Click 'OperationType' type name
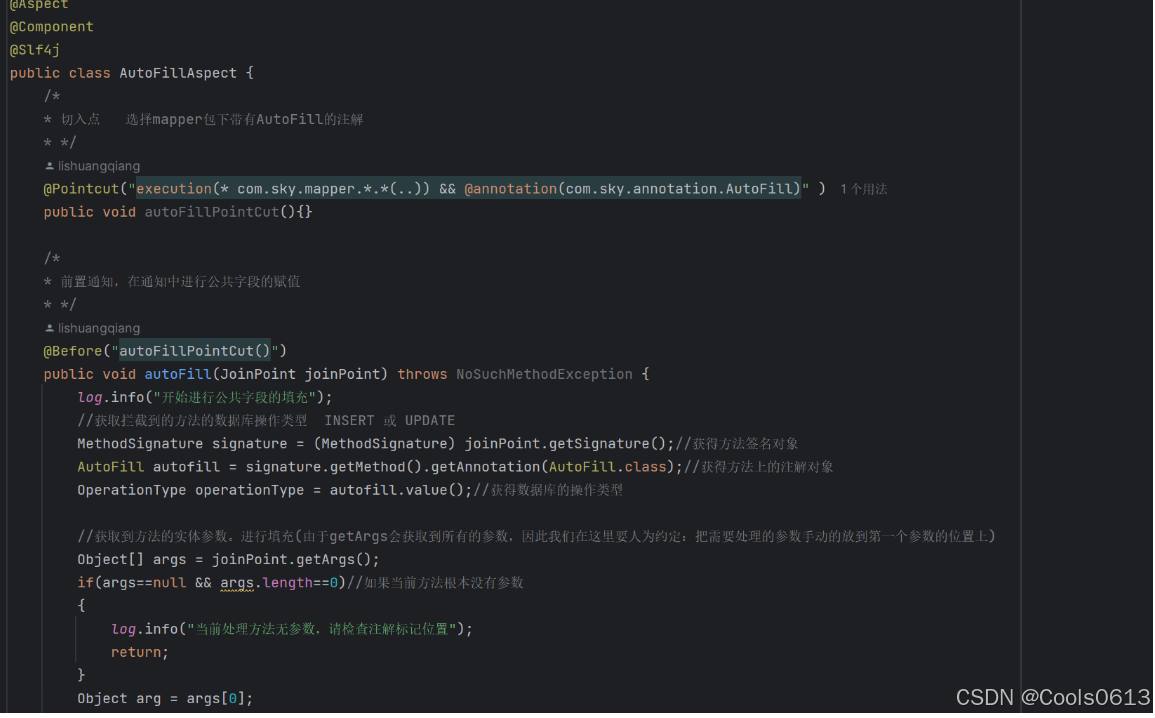 click(132, 490)
